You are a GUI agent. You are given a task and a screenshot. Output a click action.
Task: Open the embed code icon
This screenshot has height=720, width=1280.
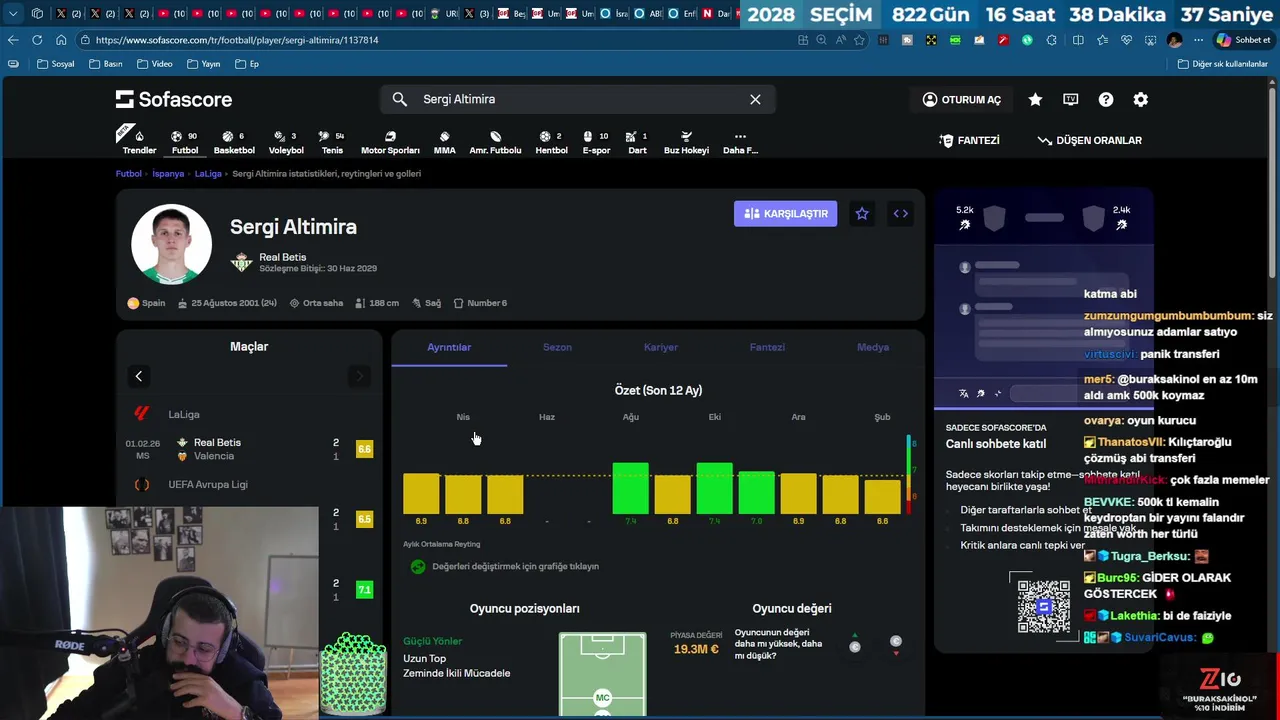click(x=901, y=213)
